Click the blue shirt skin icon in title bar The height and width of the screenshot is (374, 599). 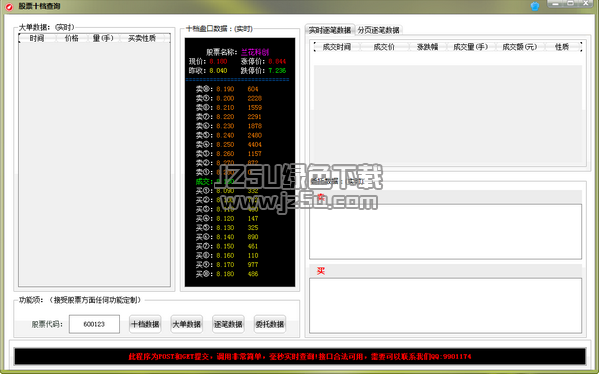[535, 6]
